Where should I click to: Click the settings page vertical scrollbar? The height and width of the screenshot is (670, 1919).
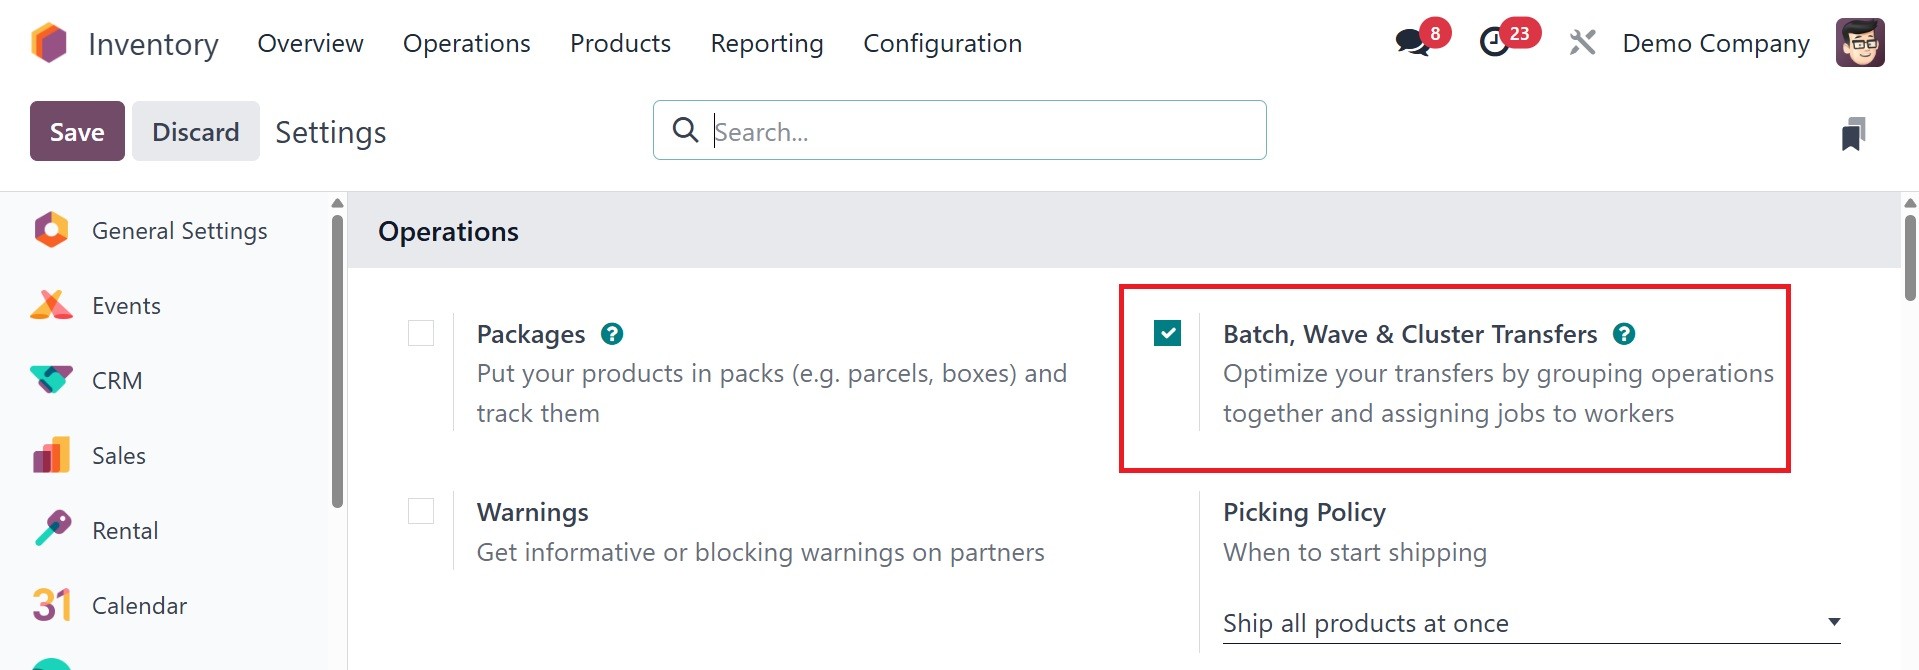1910,260
